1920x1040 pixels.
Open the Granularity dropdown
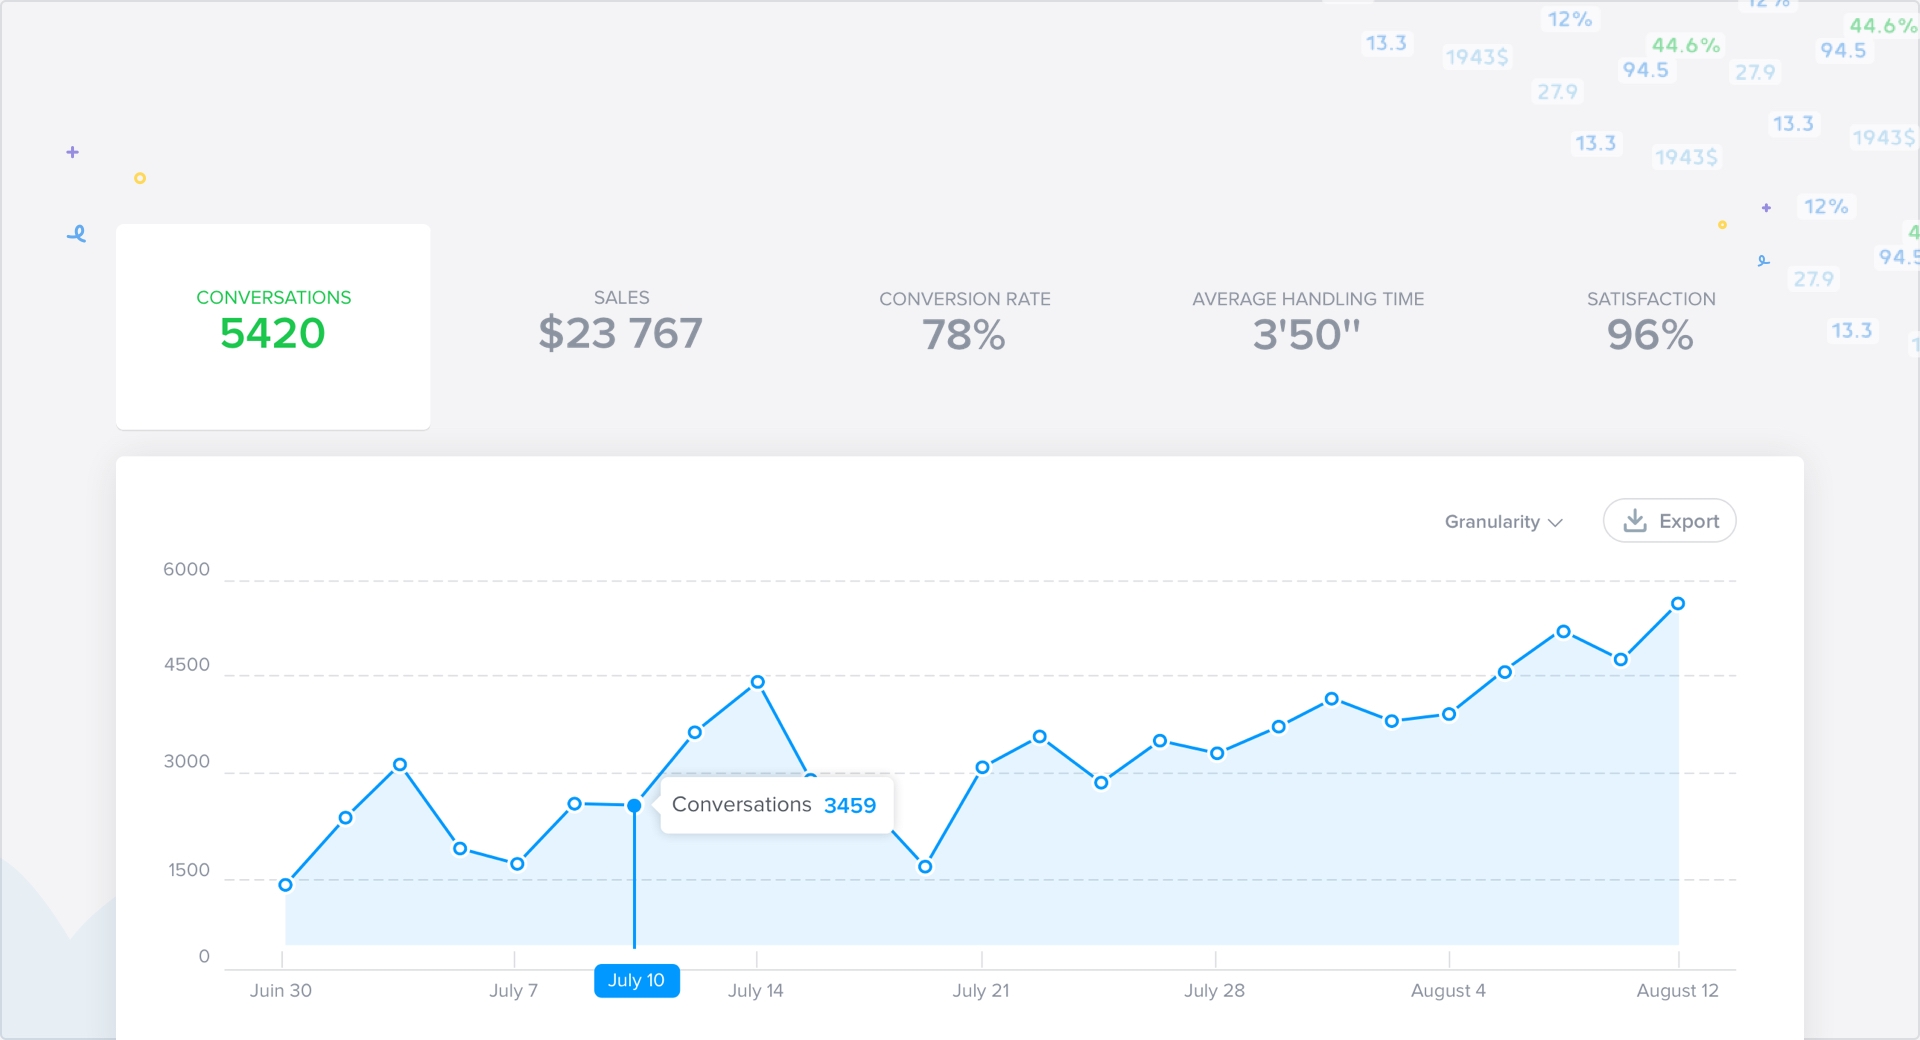coord(1502,521)
